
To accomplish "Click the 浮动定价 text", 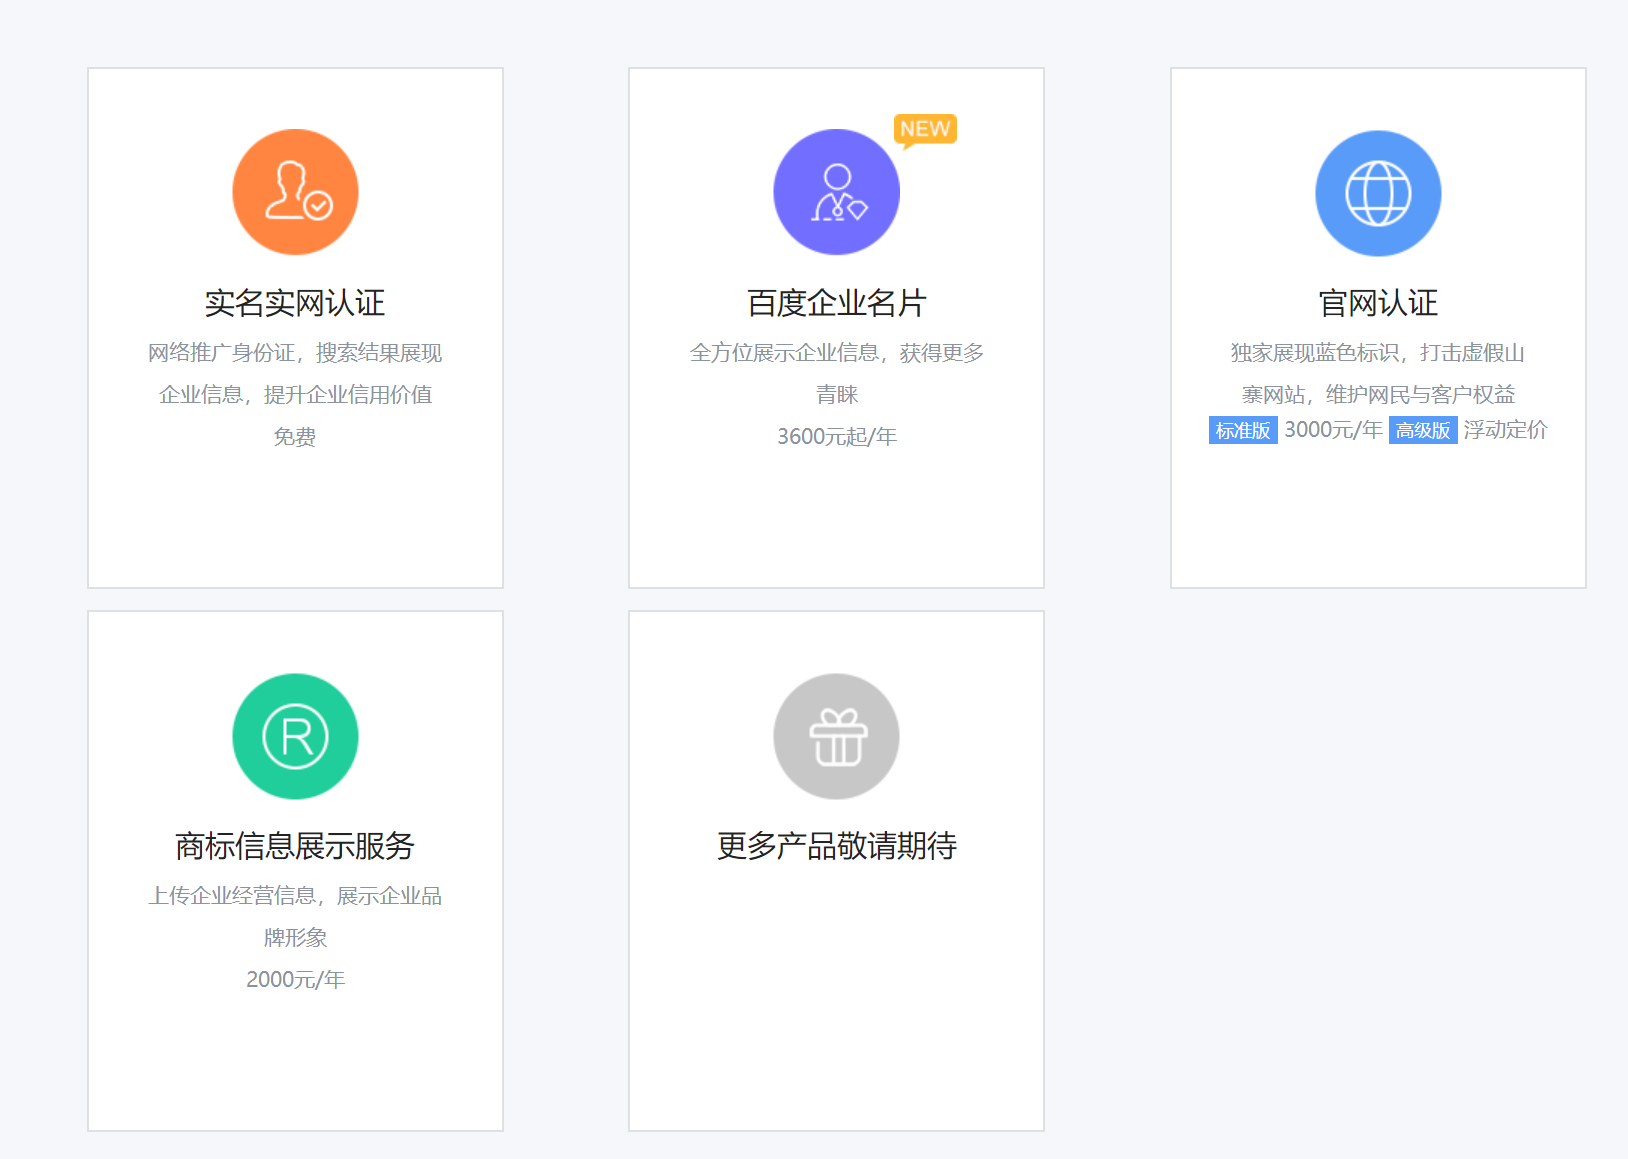I will [x=1505, y=430].
